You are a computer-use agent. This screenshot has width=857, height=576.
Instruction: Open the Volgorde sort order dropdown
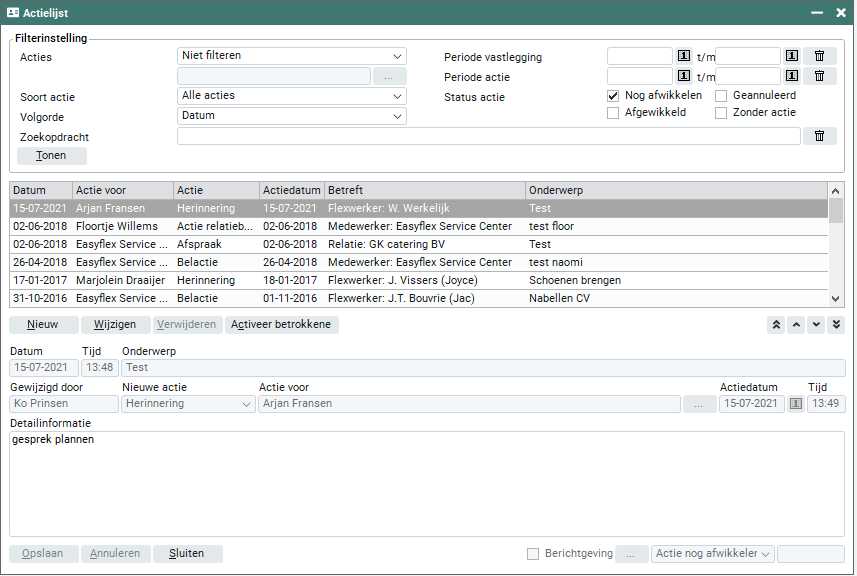tap(292, 116)
